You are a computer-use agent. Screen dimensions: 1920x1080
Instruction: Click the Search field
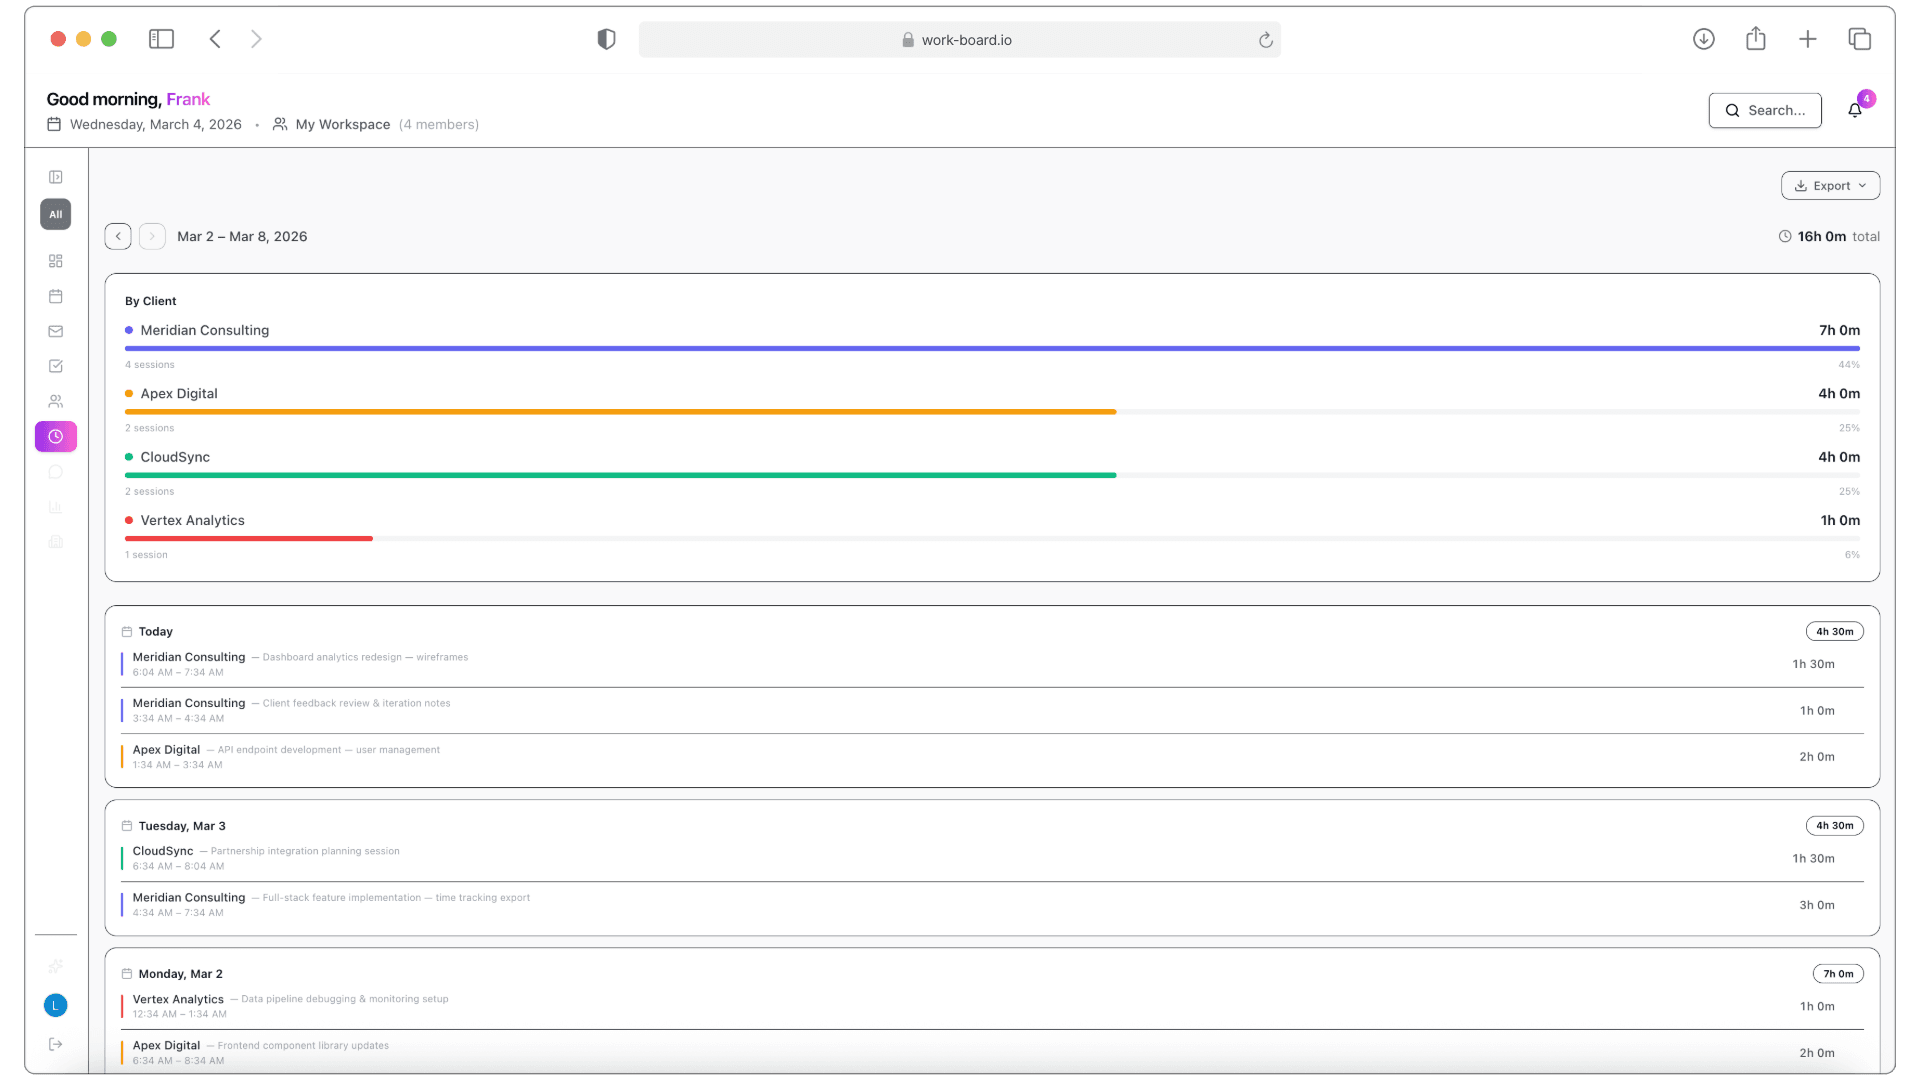click(x=1765, y=110)
